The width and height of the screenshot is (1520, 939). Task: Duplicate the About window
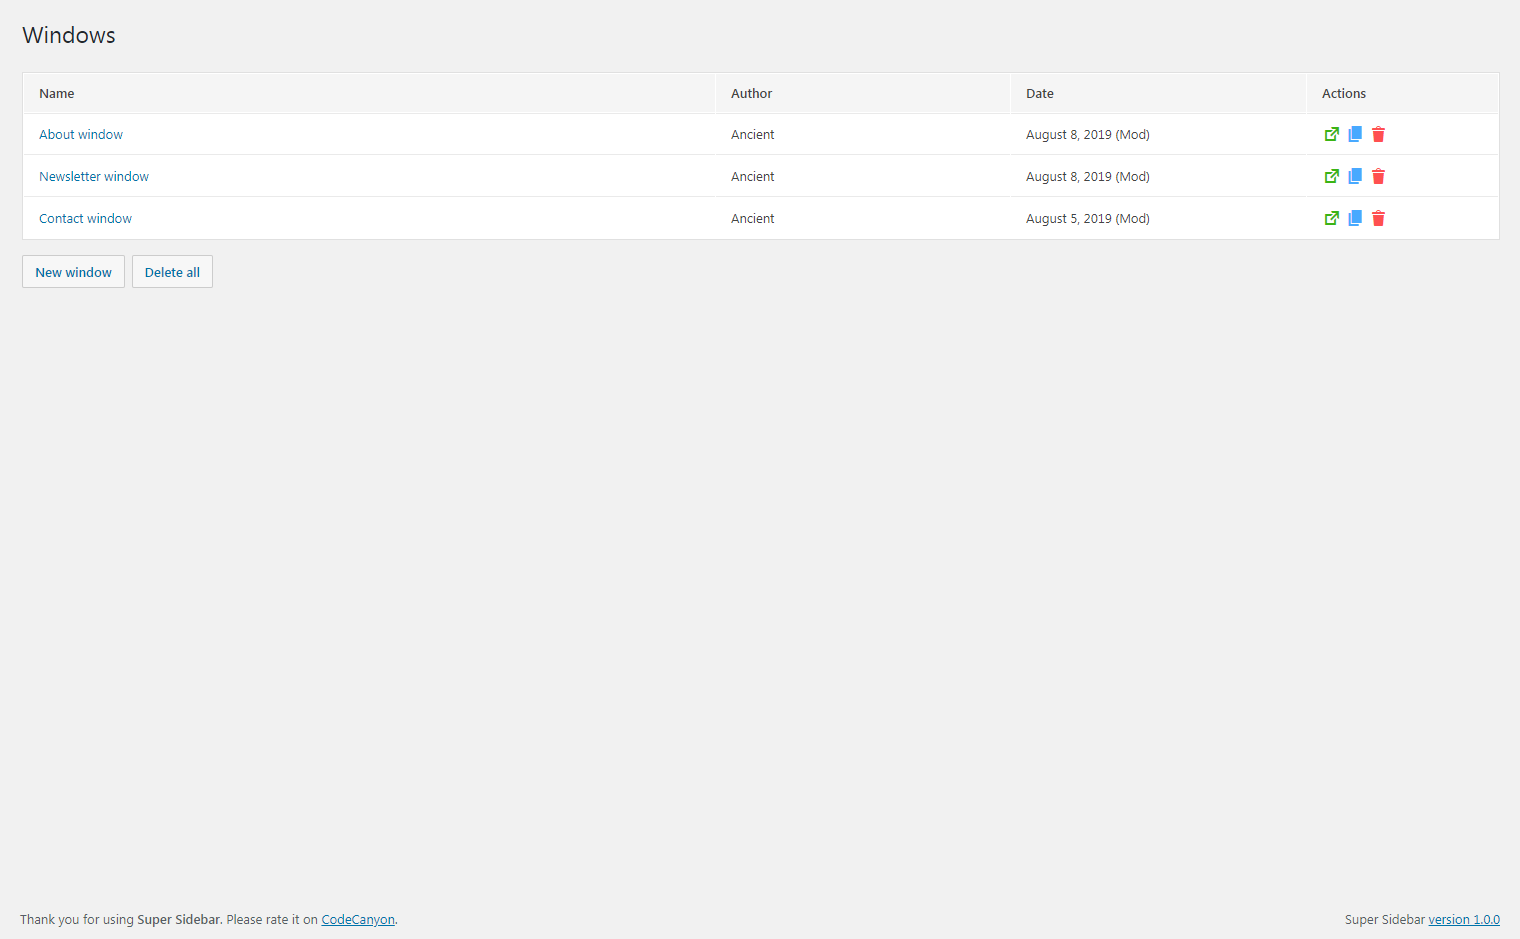pyautogui.click(x=1355, y=134)
